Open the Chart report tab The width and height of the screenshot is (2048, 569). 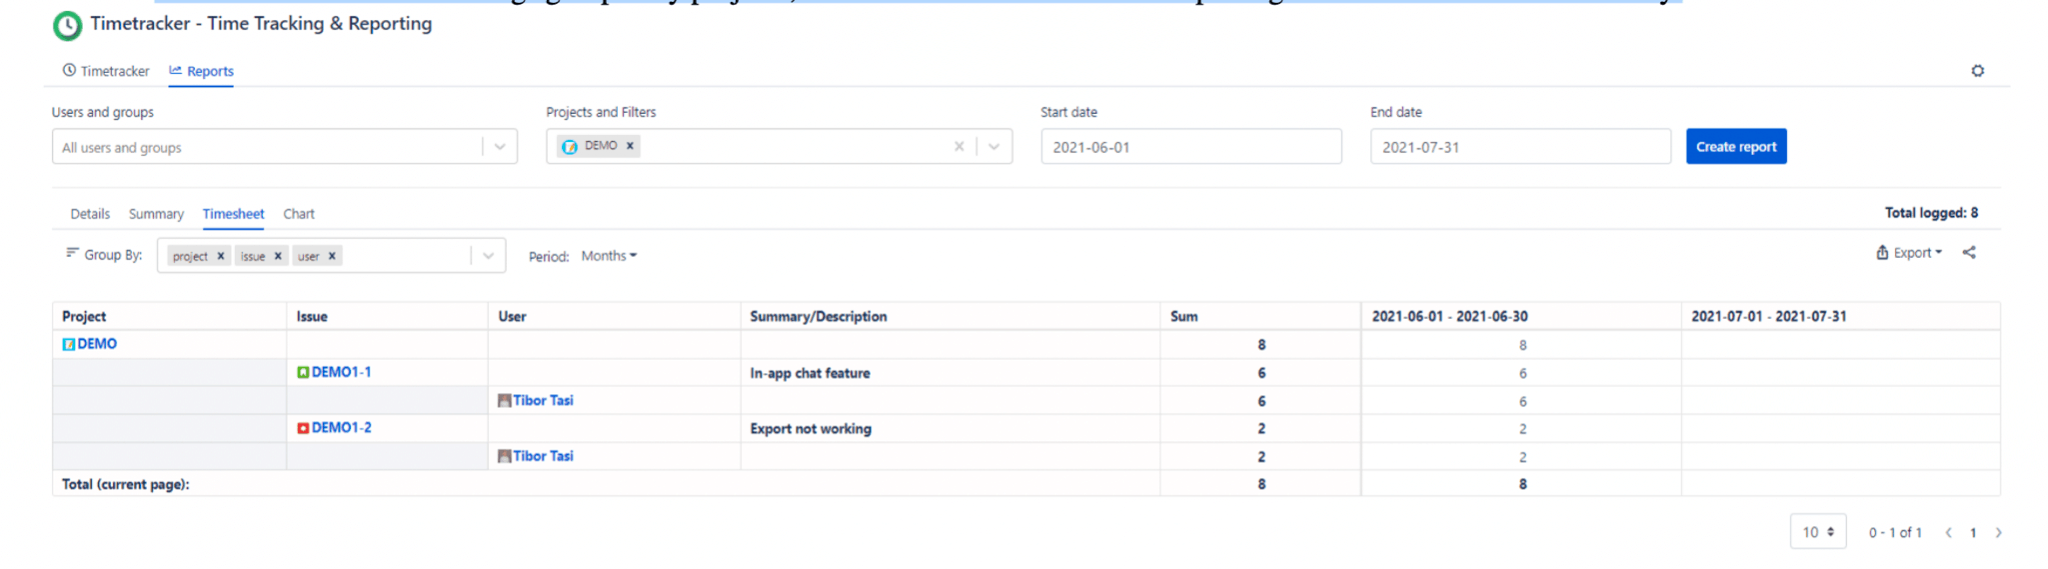coord(299,214)
